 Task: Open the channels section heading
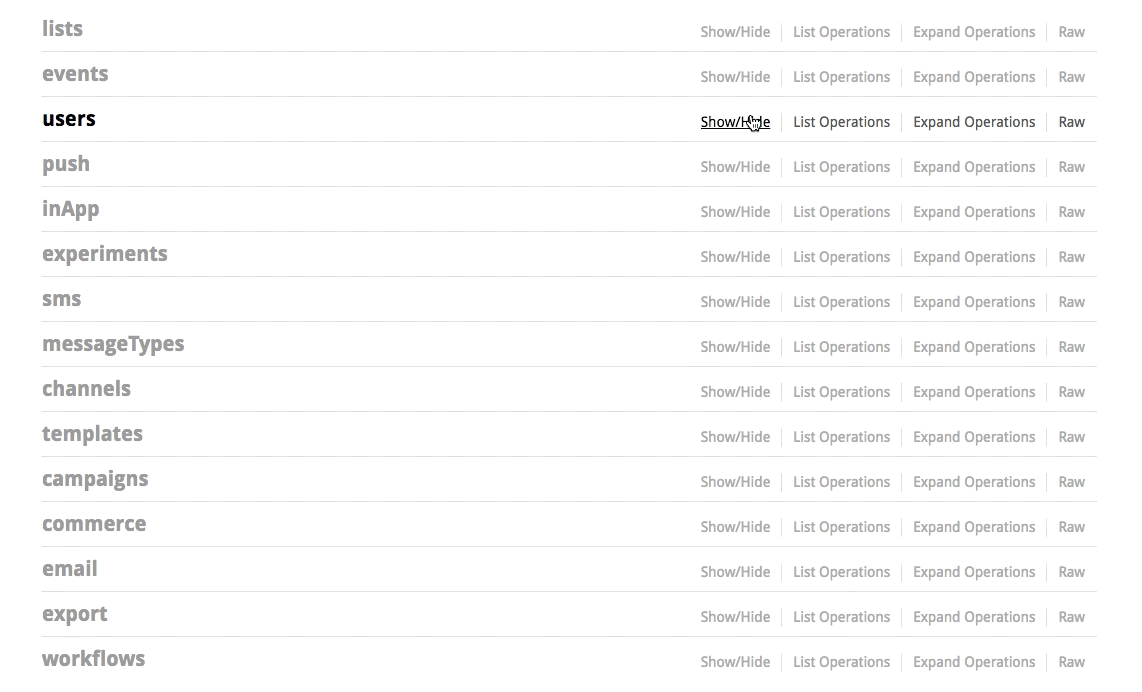[87, 389]
